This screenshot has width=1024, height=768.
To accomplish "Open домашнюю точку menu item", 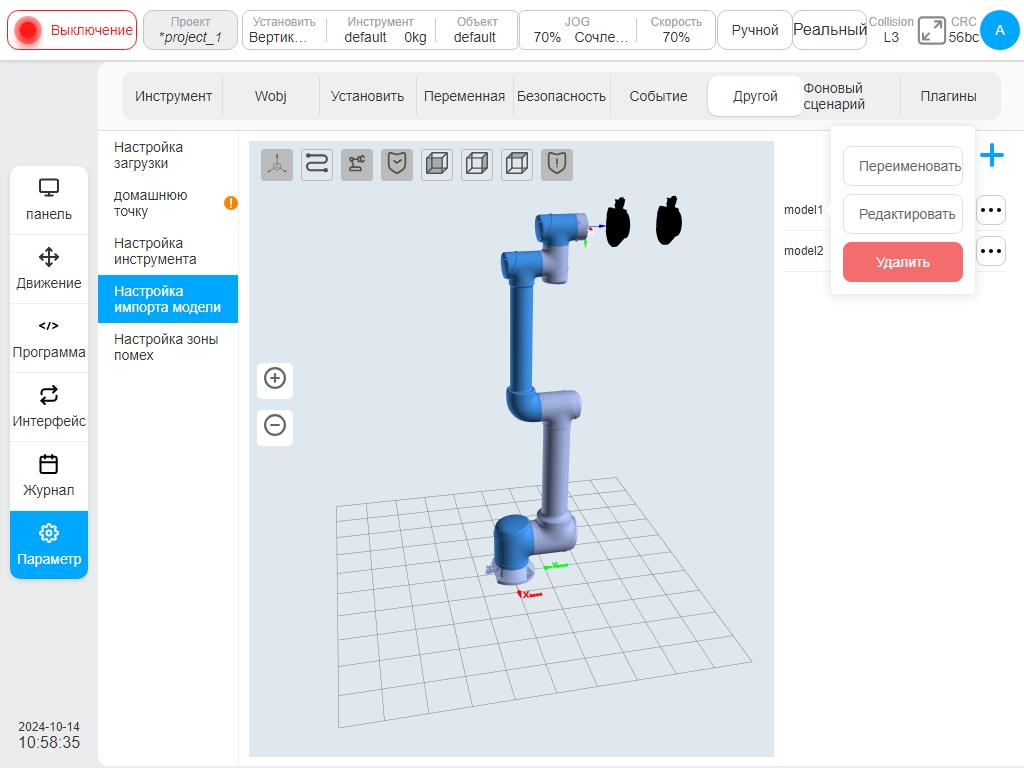I will (168, 203).
